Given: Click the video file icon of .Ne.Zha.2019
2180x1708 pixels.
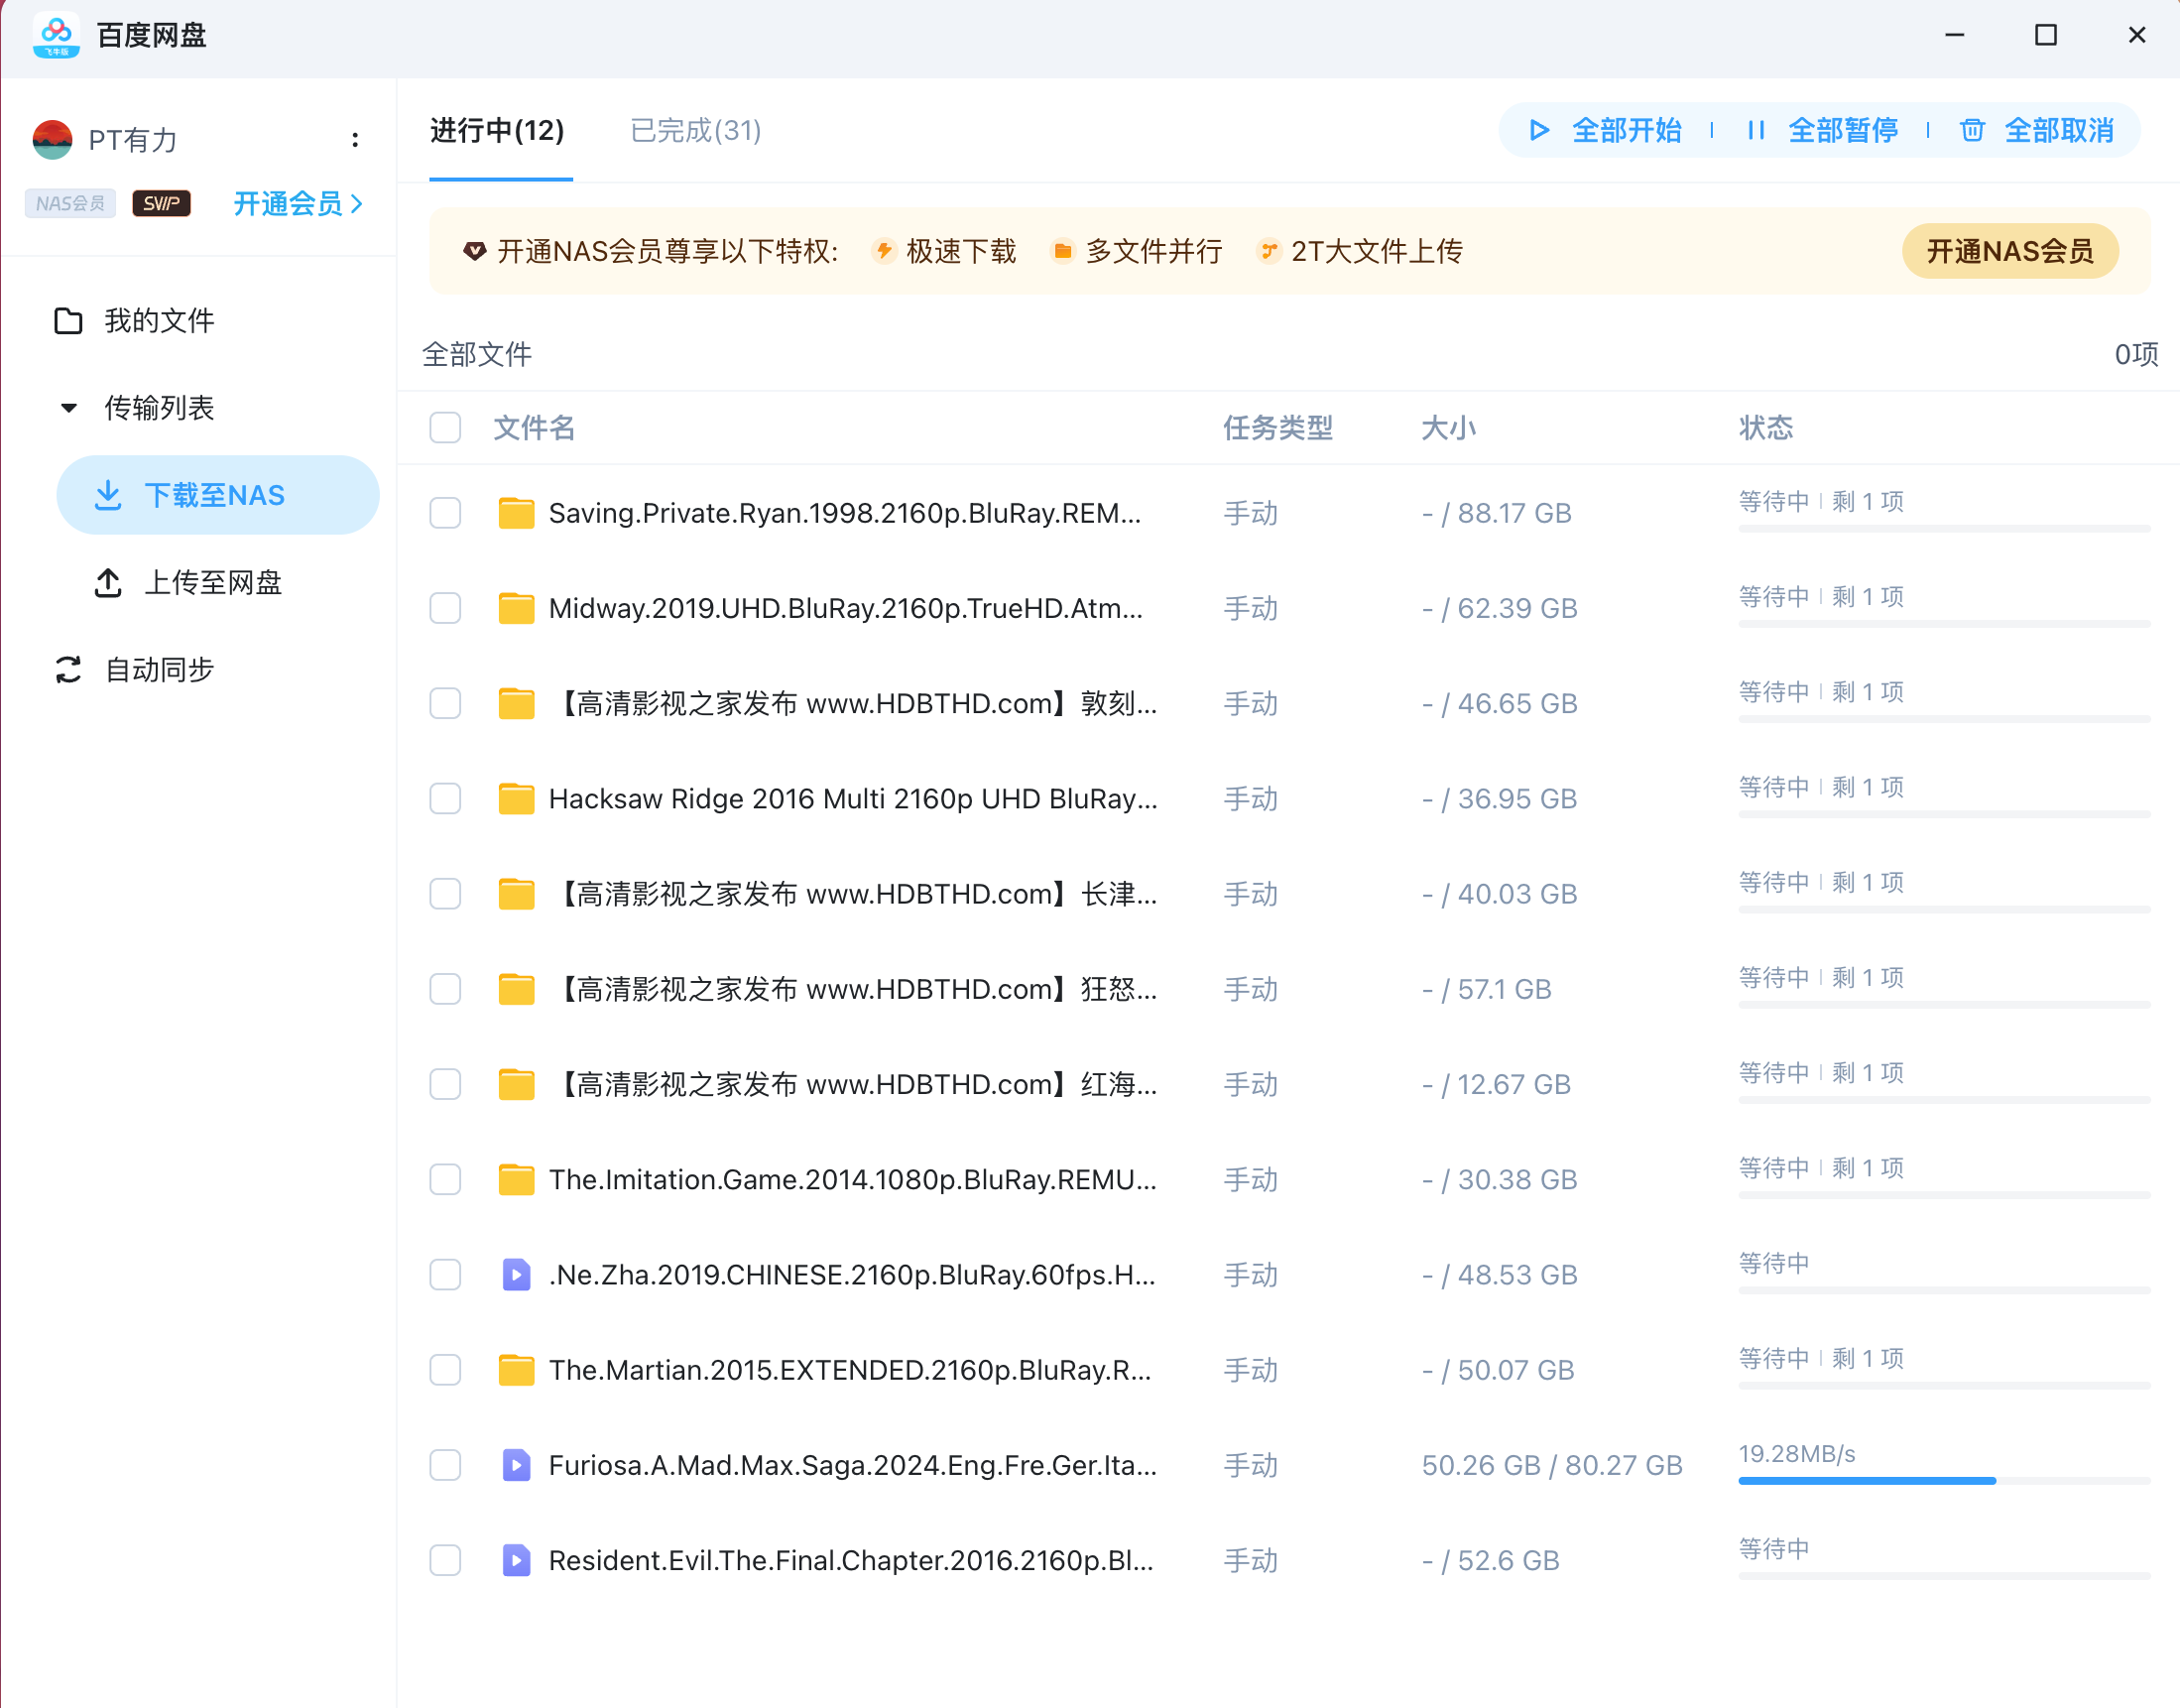Looking at the screenshot, I should tap(516, 1275).
